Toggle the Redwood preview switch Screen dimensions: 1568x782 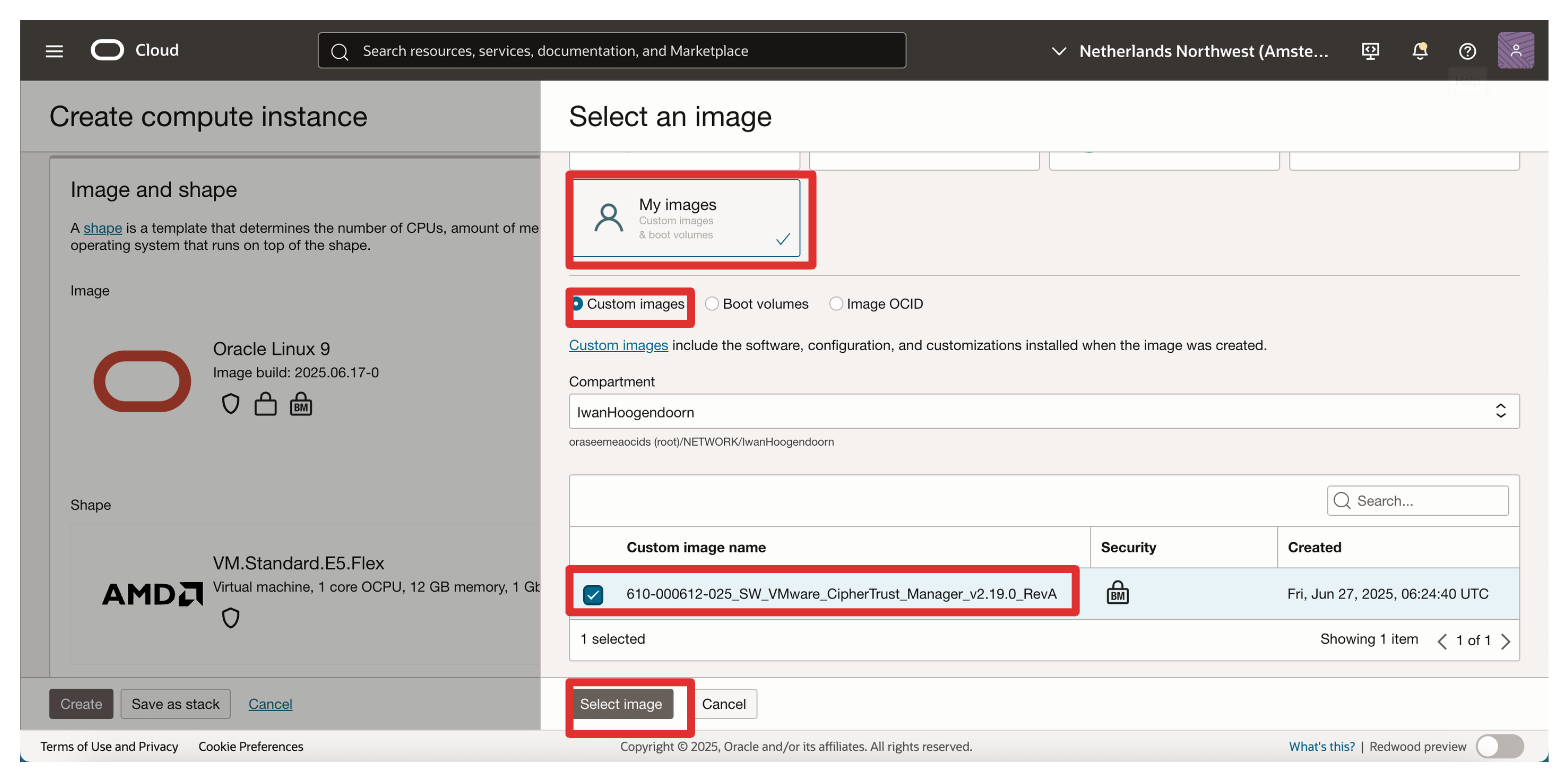pyautogui.click(x=1498, y=746)
